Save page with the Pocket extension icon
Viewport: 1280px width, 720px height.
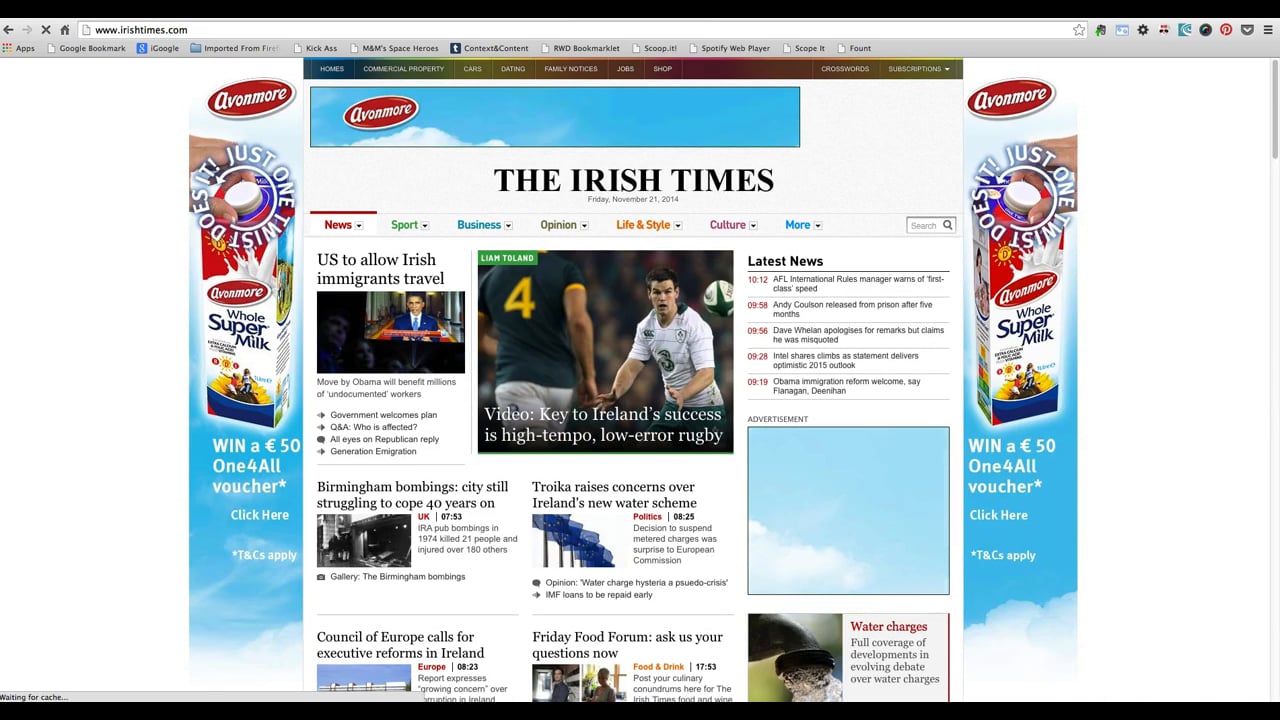[1247, 30]
